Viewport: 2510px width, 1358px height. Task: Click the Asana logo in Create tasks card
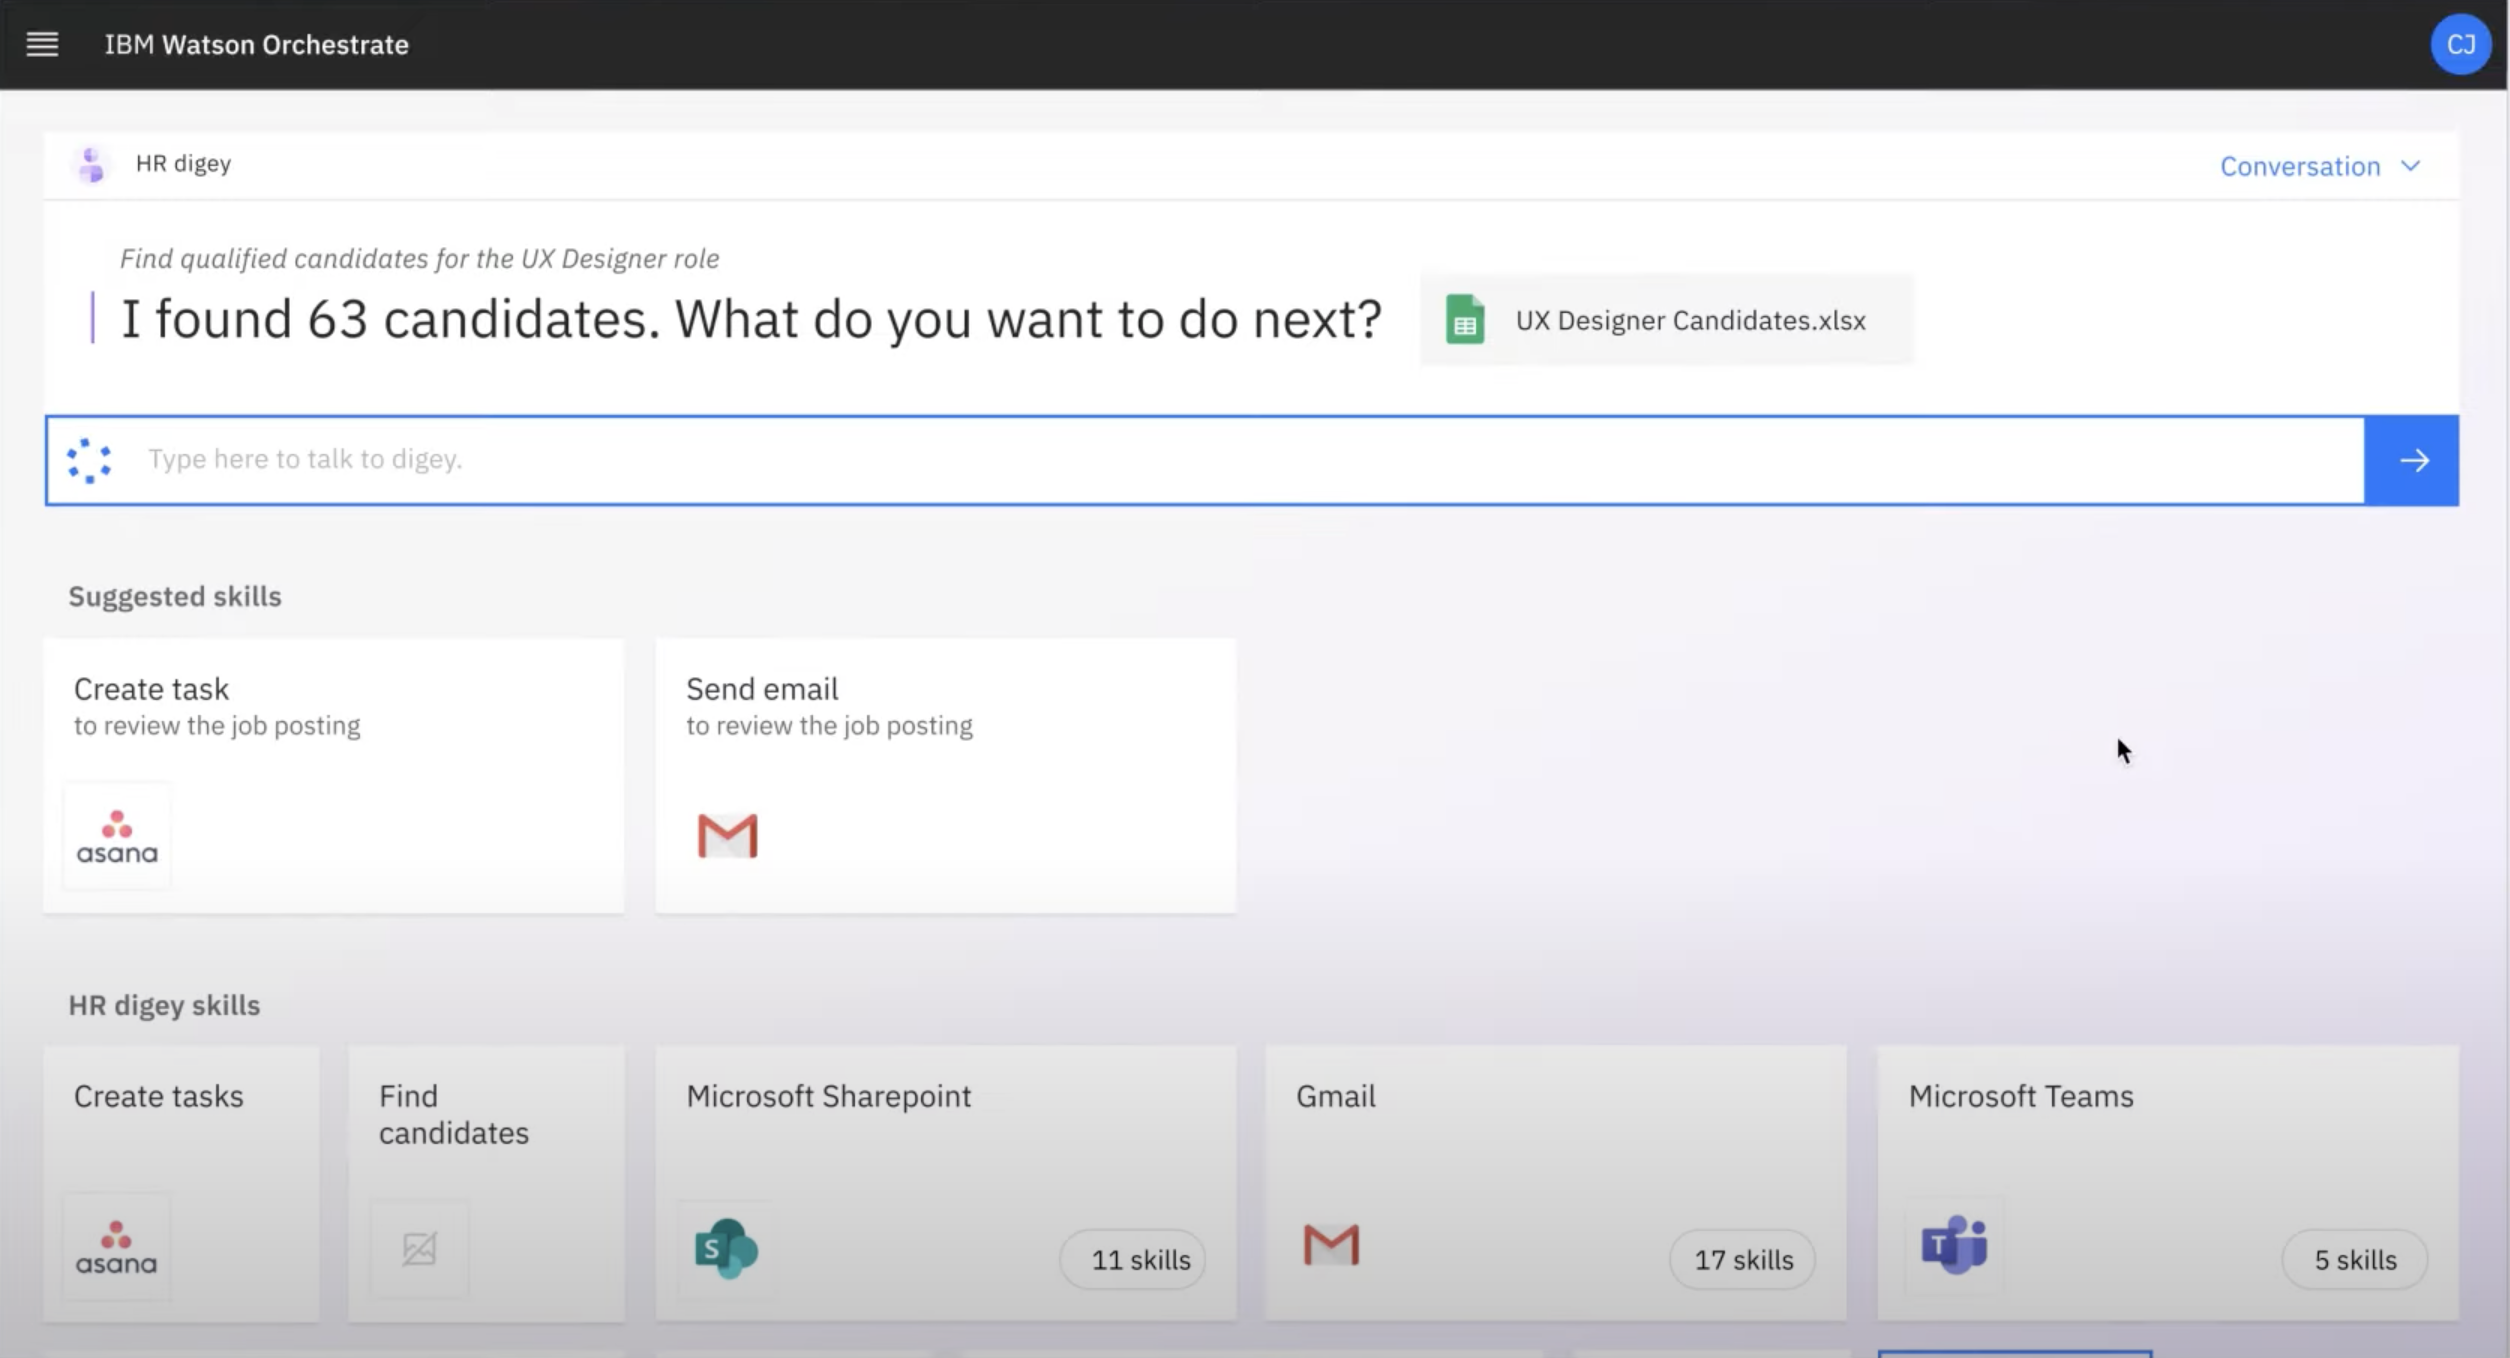(x=117, y=1246)
